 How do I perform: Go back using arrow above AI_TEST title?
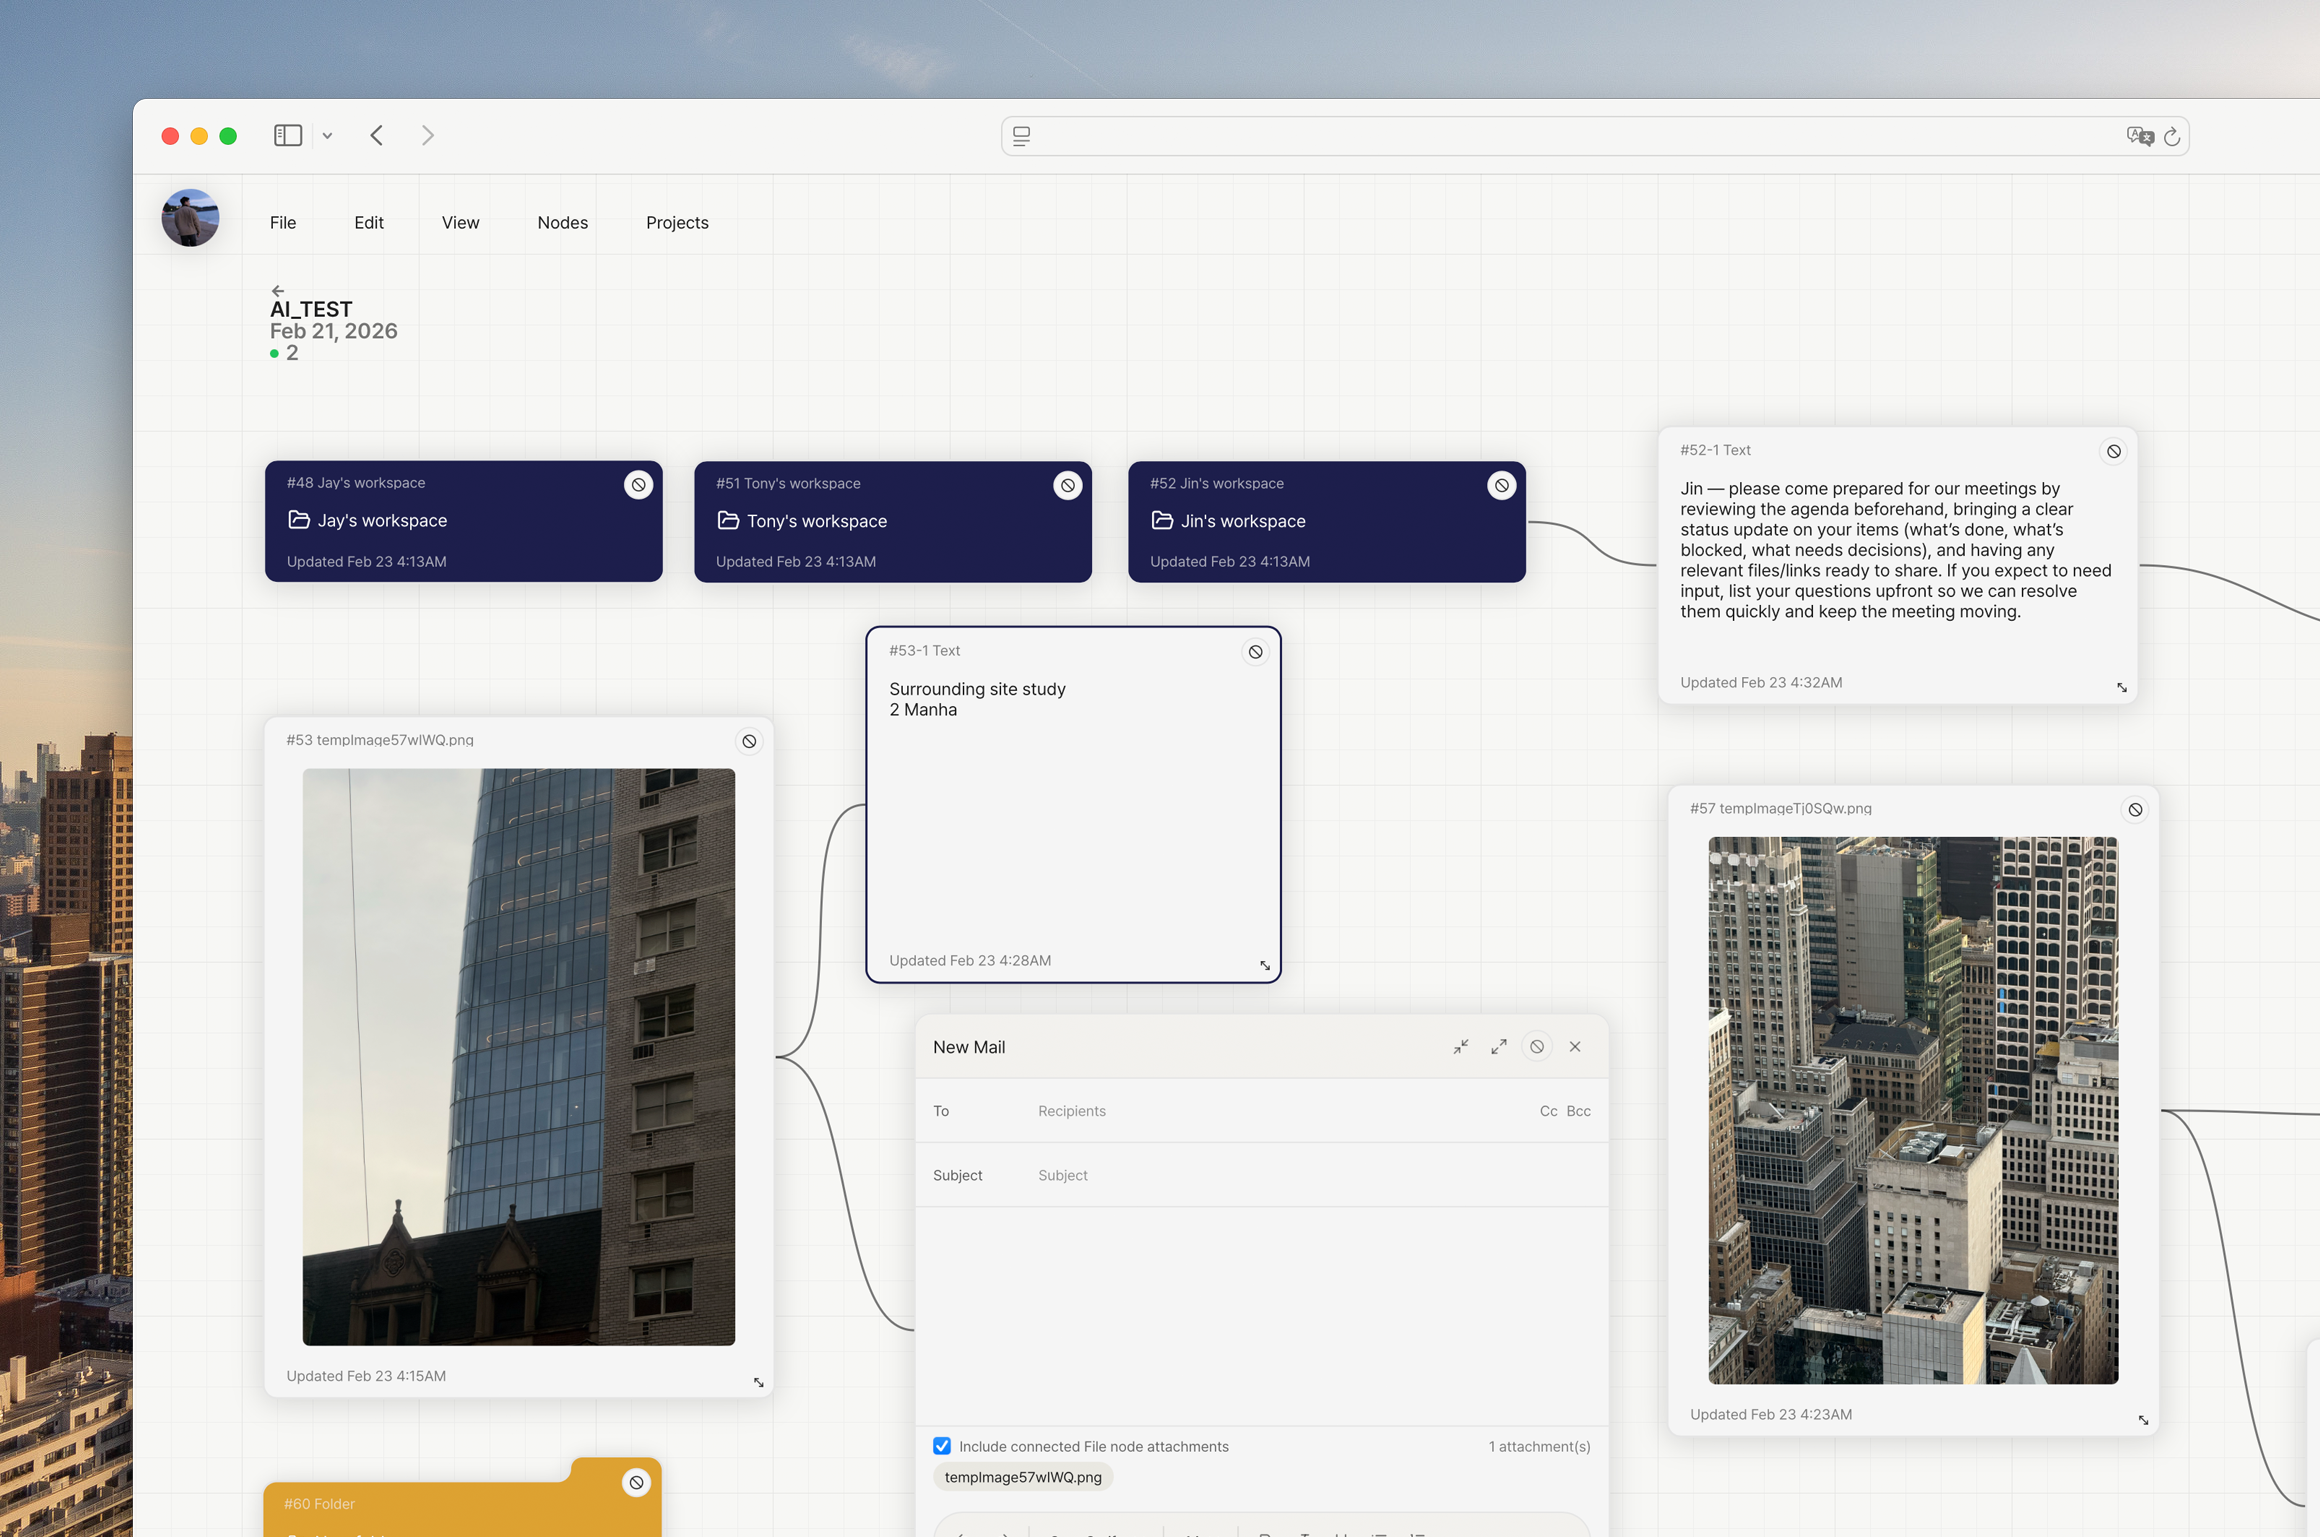(278, 291)
